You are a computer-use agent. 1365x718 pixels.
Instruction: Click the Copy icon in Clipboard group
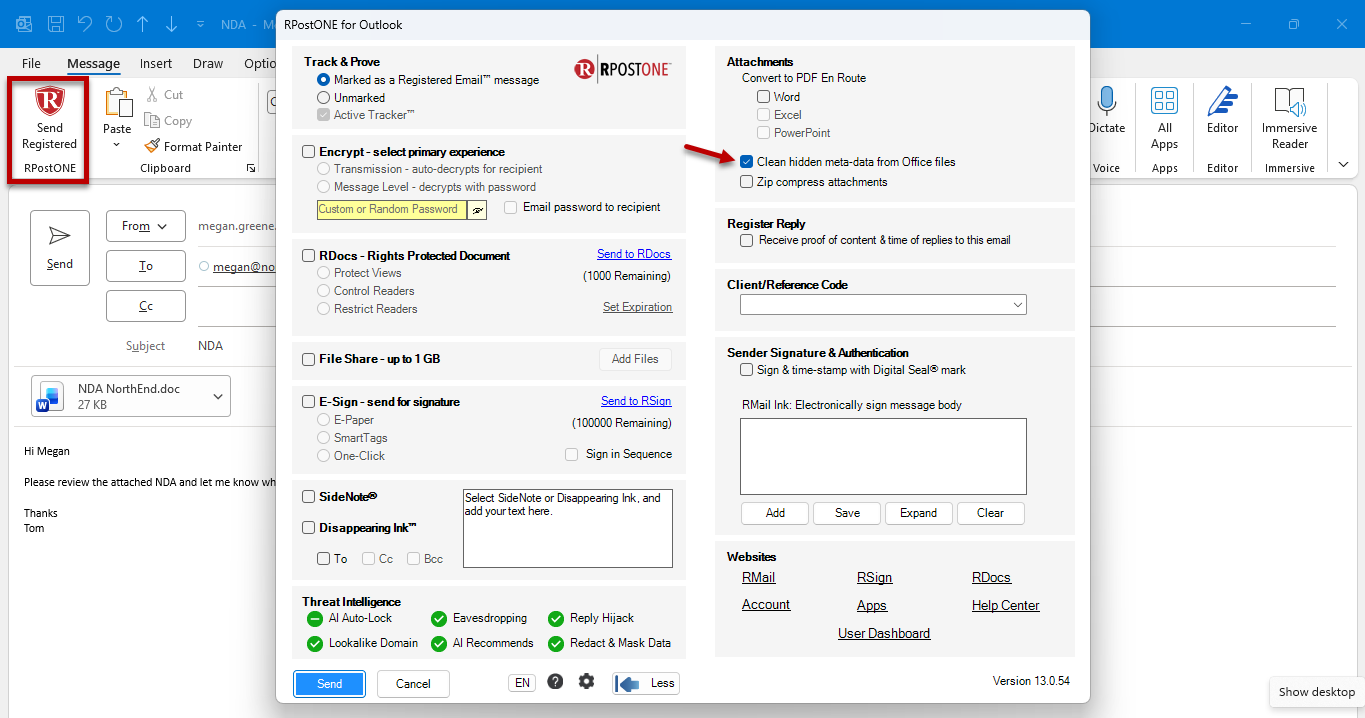click(x=152, y=120)
